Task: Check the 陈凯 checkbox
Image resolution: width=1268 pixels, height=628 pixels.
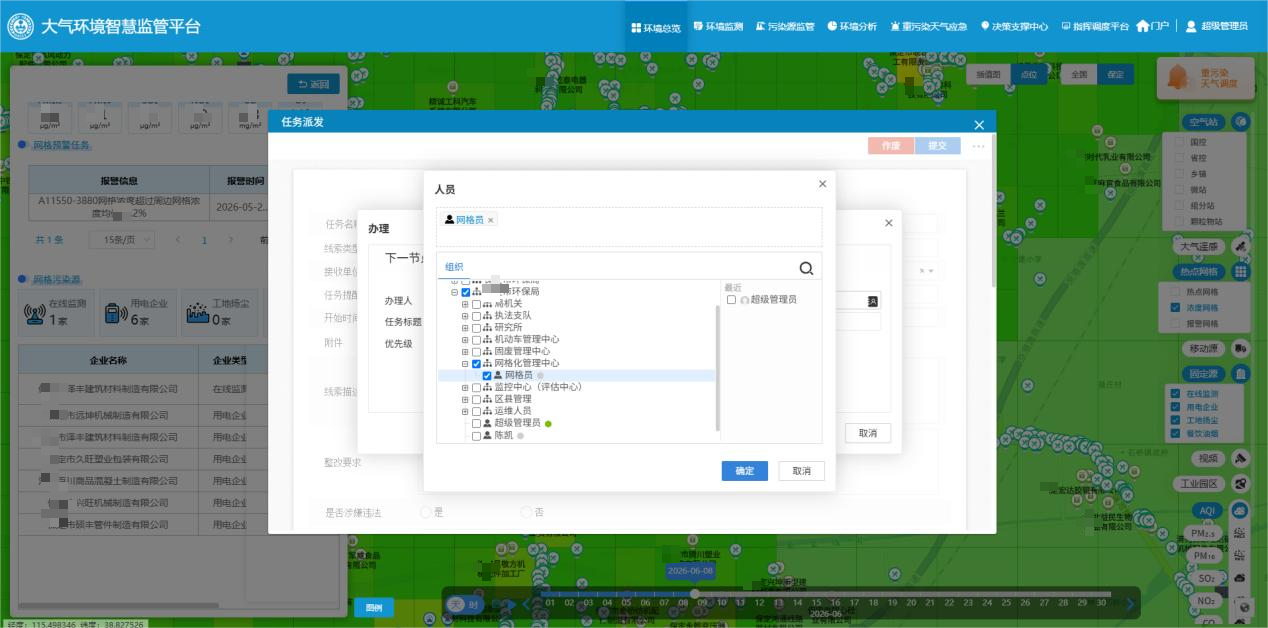Action: point(476,436)
